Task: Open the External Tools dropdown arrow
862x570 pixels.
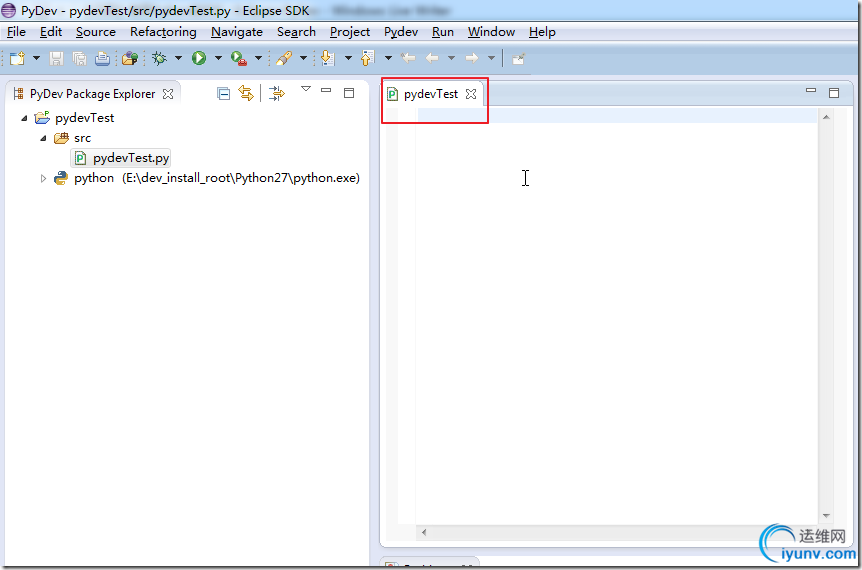Action: [258, 58]
